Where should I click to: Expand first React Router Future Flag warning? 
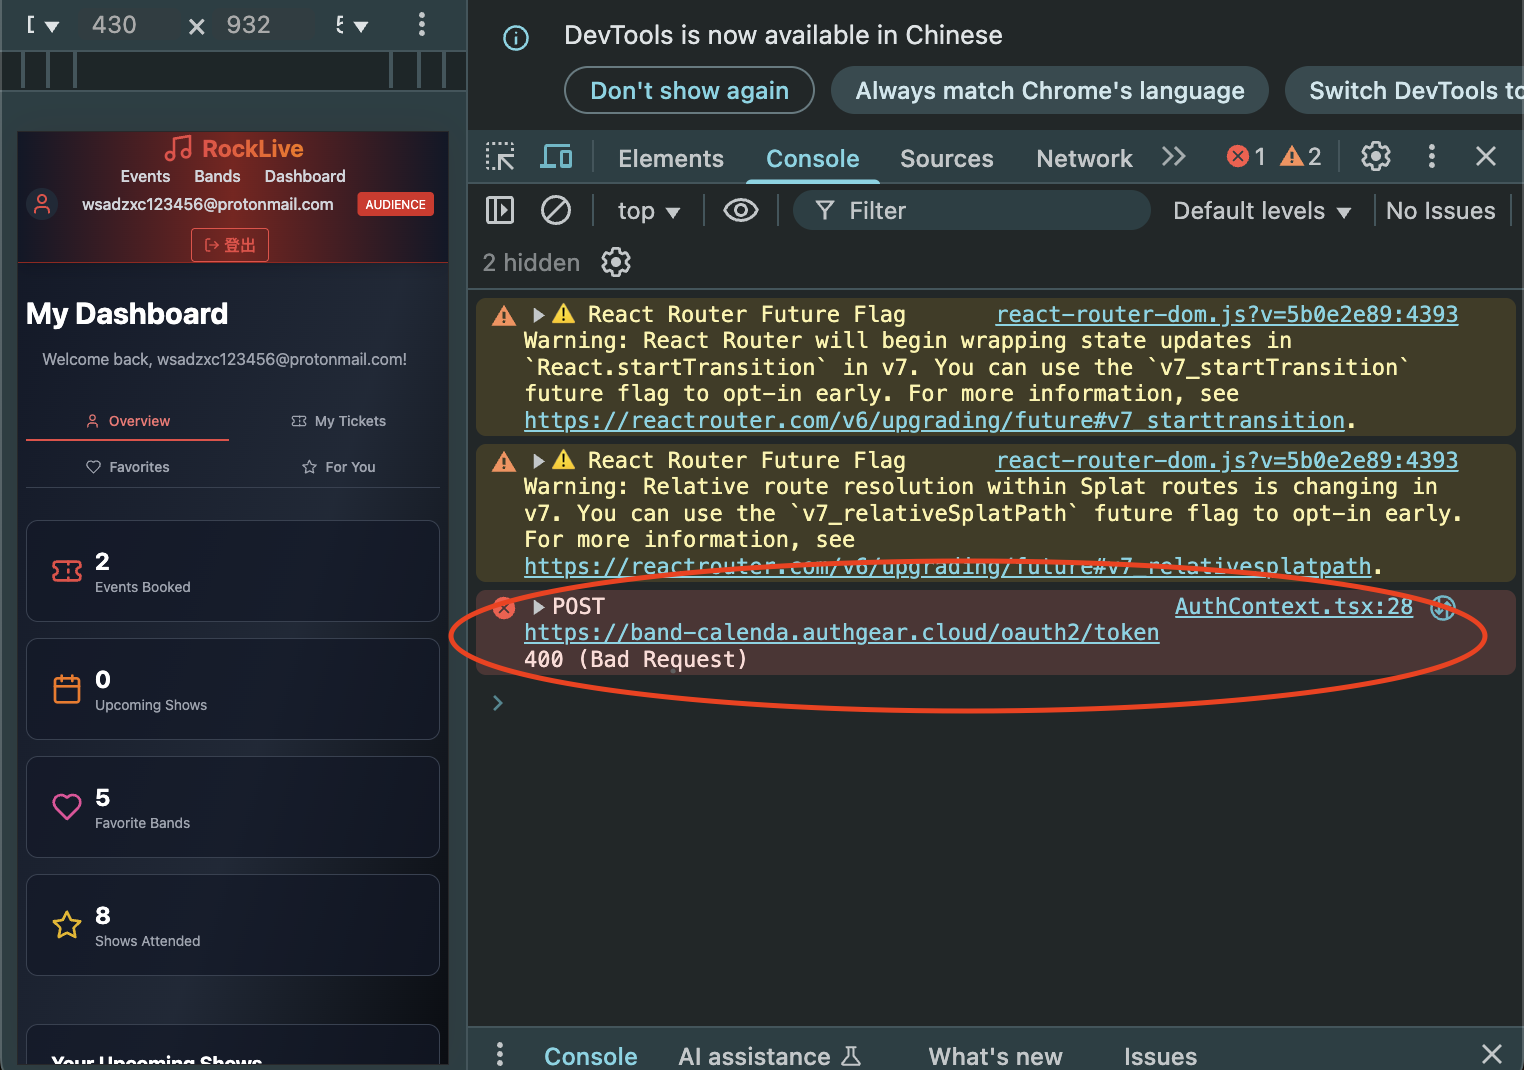[539, 315]
